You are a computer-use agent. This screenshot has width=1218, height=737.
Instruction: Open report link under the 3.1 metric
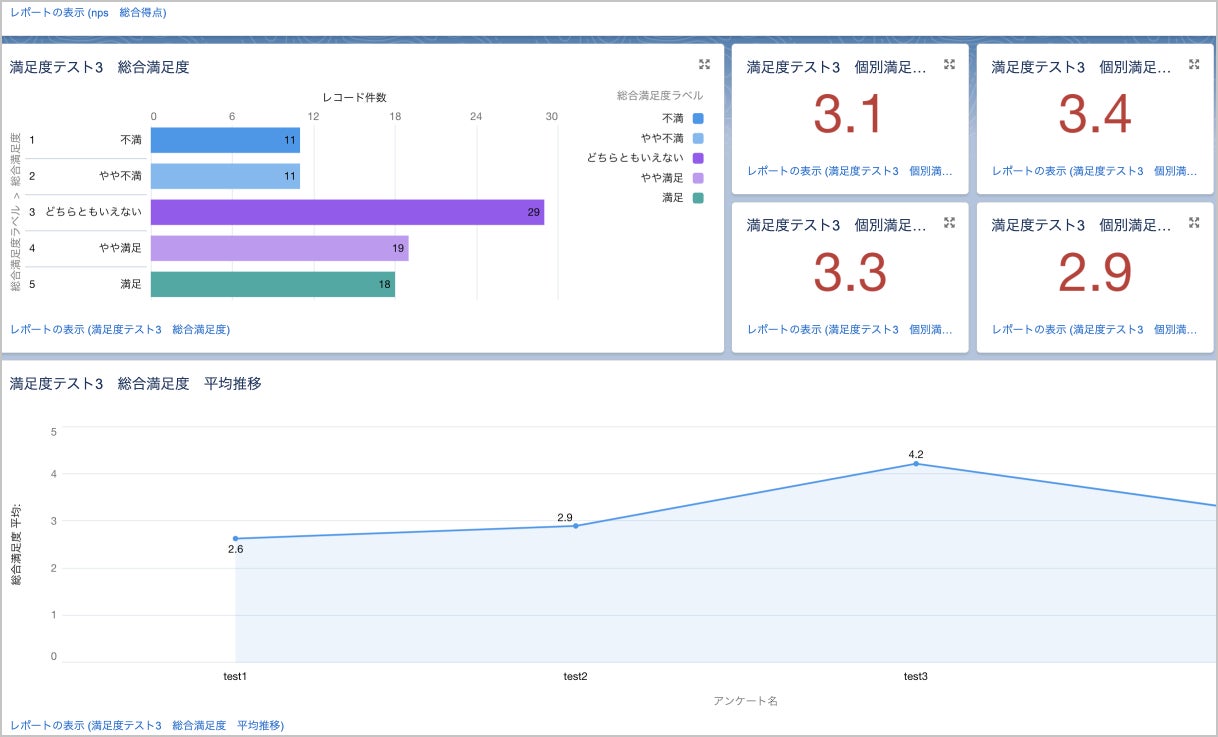[851, 171]
